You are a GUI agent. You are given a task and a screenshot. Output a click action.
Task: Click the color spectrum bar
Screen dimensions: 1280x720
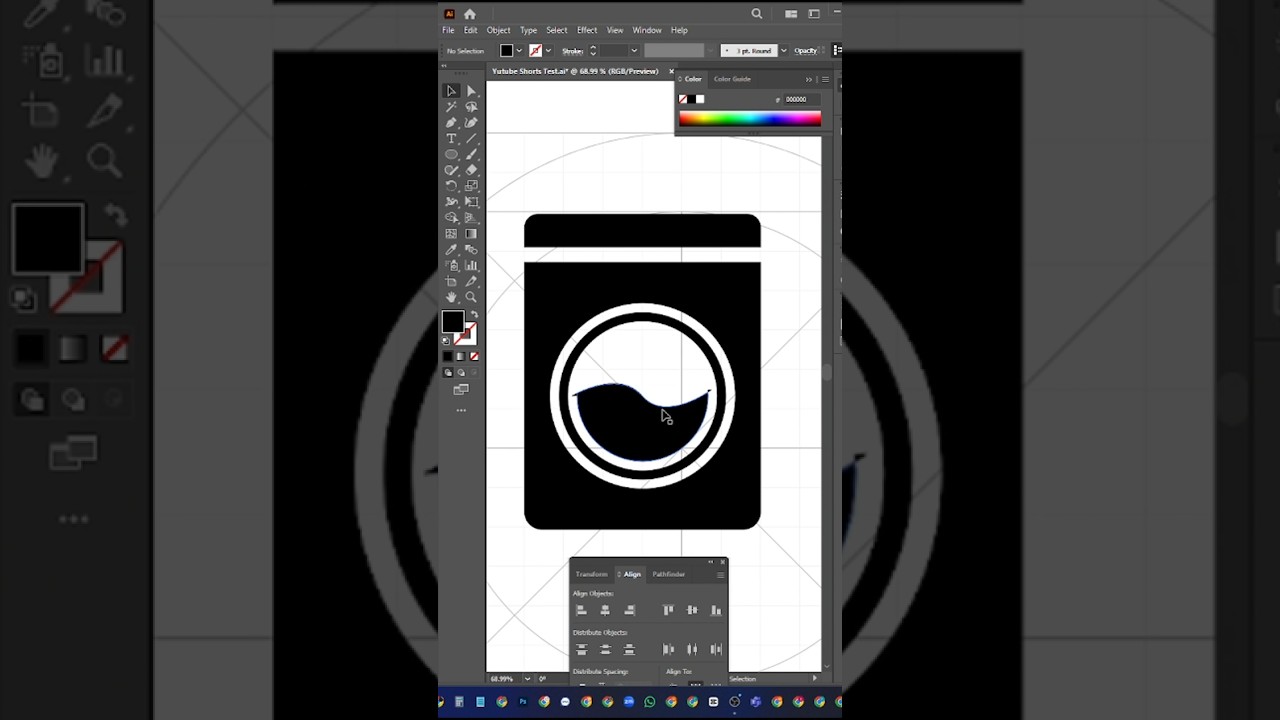[750, 118]
